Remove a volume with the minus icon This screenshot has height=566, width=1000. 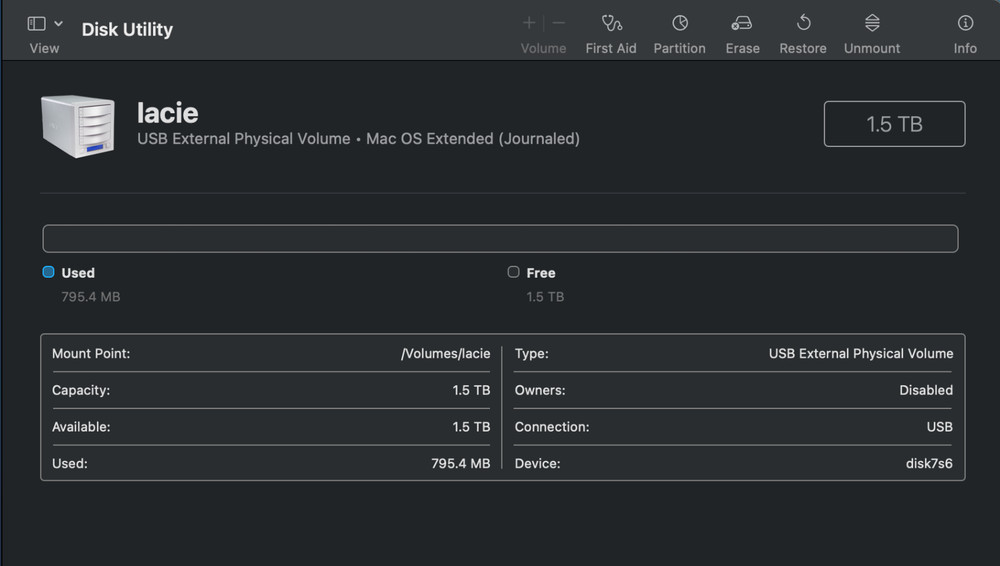click(x=559, y=23)
